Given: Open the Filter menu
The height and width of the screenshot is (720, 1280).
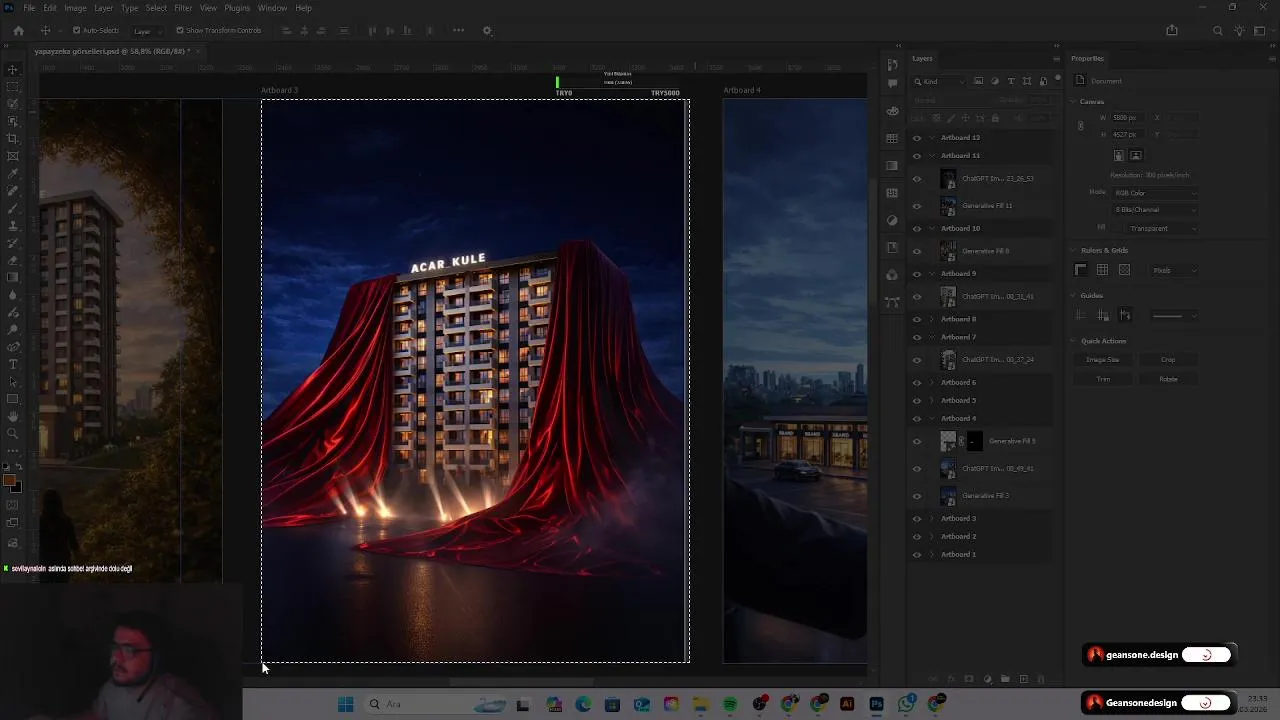Looking at the screenshot, I should point(183,8).
